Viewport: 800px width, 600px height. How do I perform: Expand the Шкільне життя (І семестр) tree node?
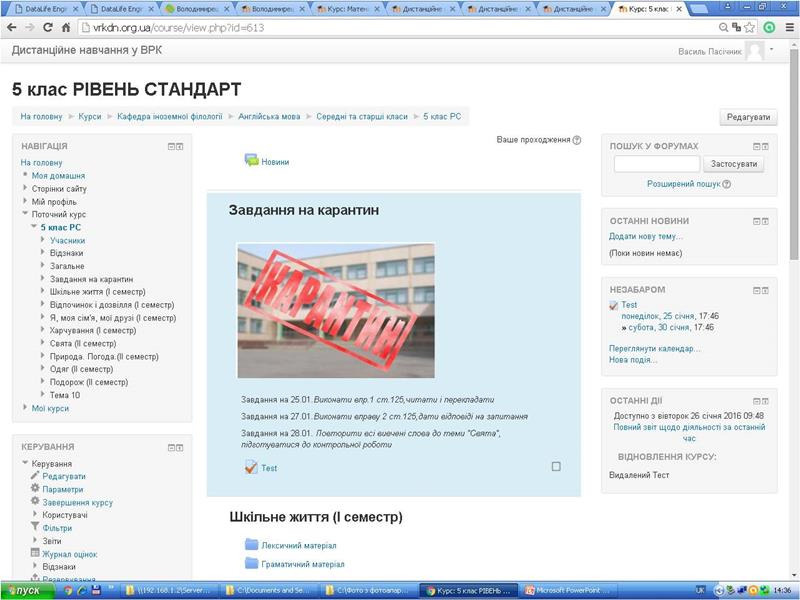coord(43,291)
